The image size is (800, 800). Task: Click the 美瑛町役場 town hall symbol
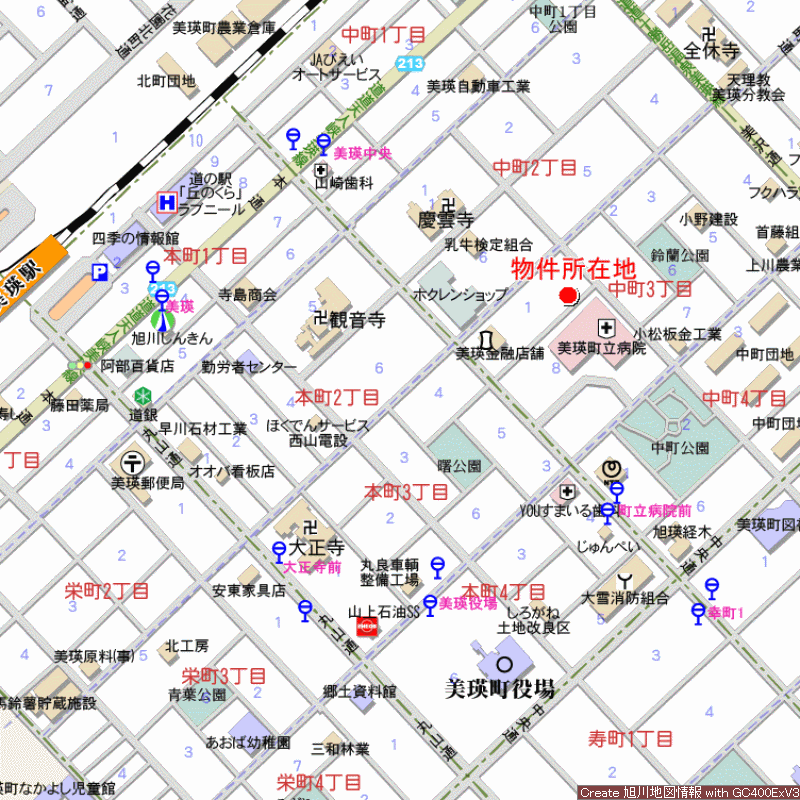(501, 662)
